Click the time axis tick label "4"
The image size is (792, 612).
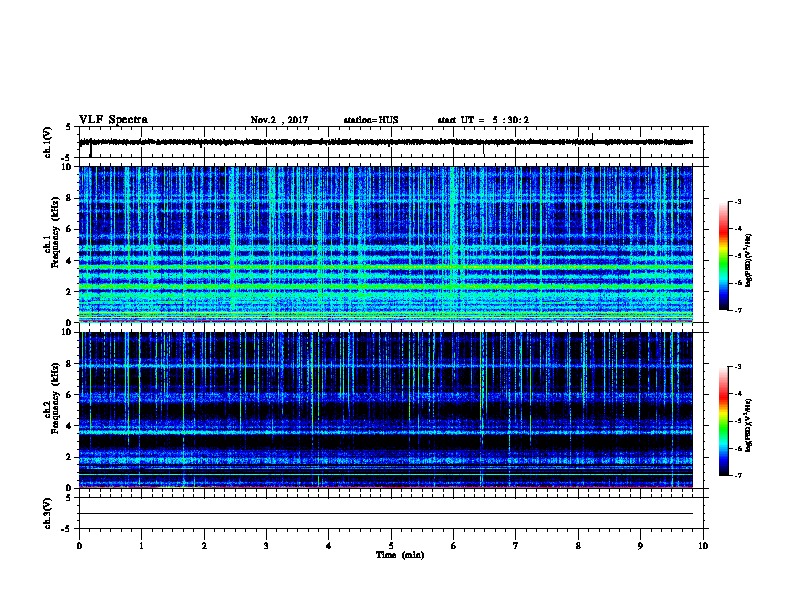(329, 546)
